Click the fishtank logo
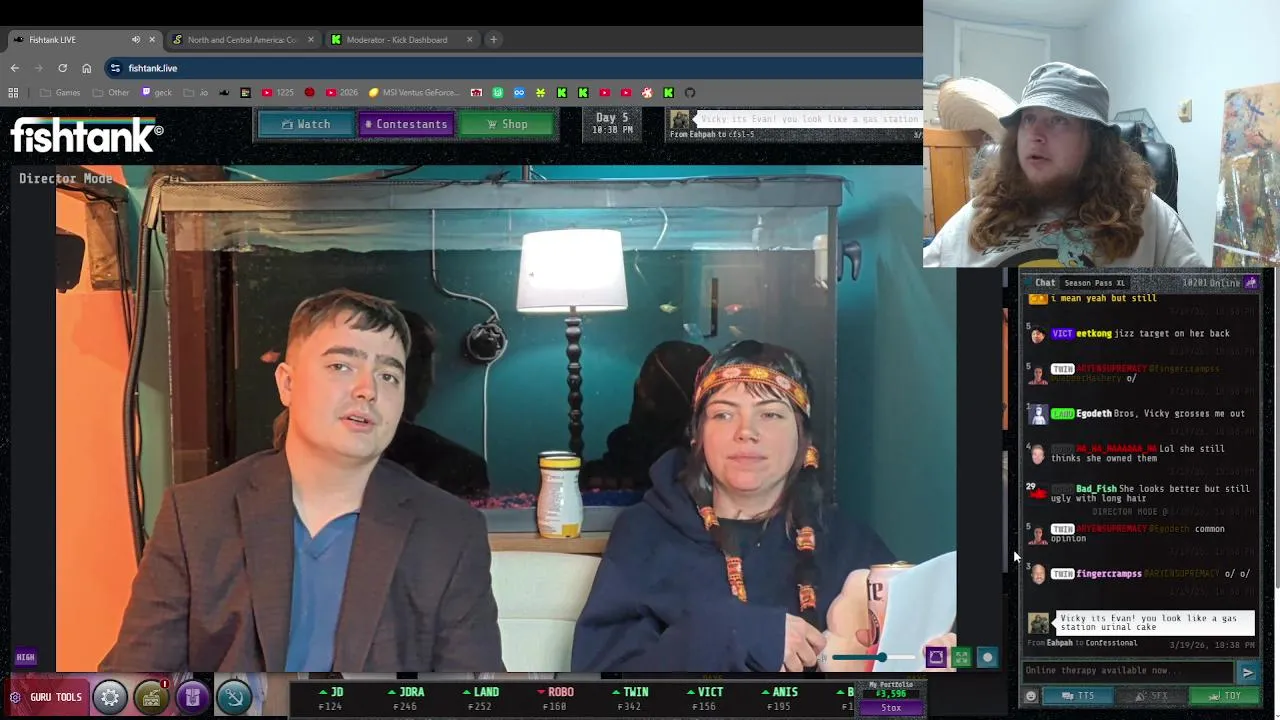The width and height of the screenshot is (1280, 720). [x=87, y=135]
